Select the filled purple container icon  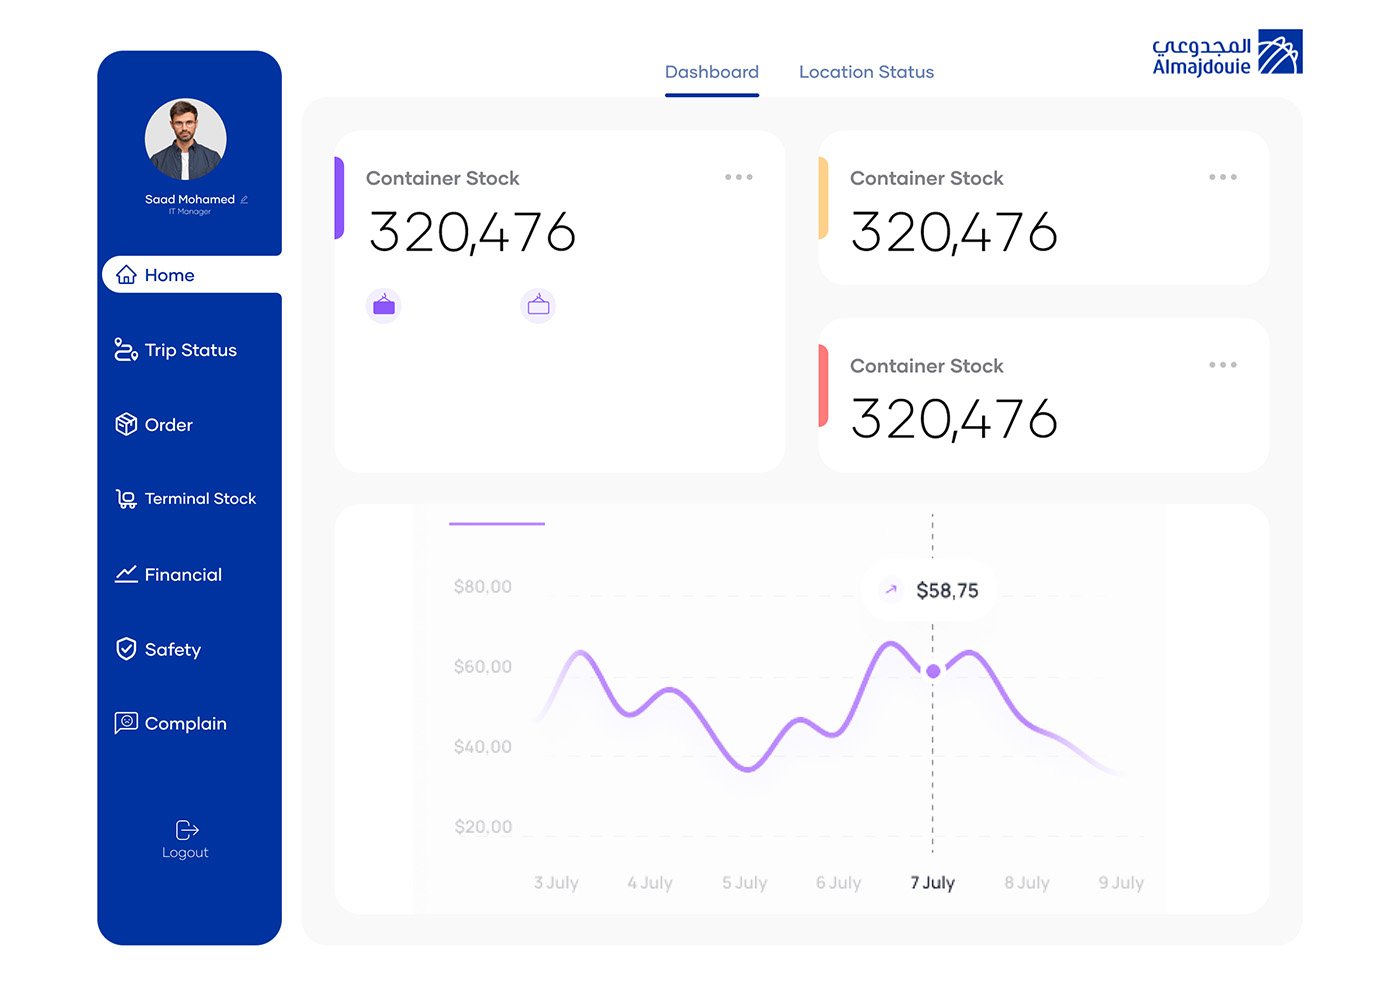coord(384,305)
